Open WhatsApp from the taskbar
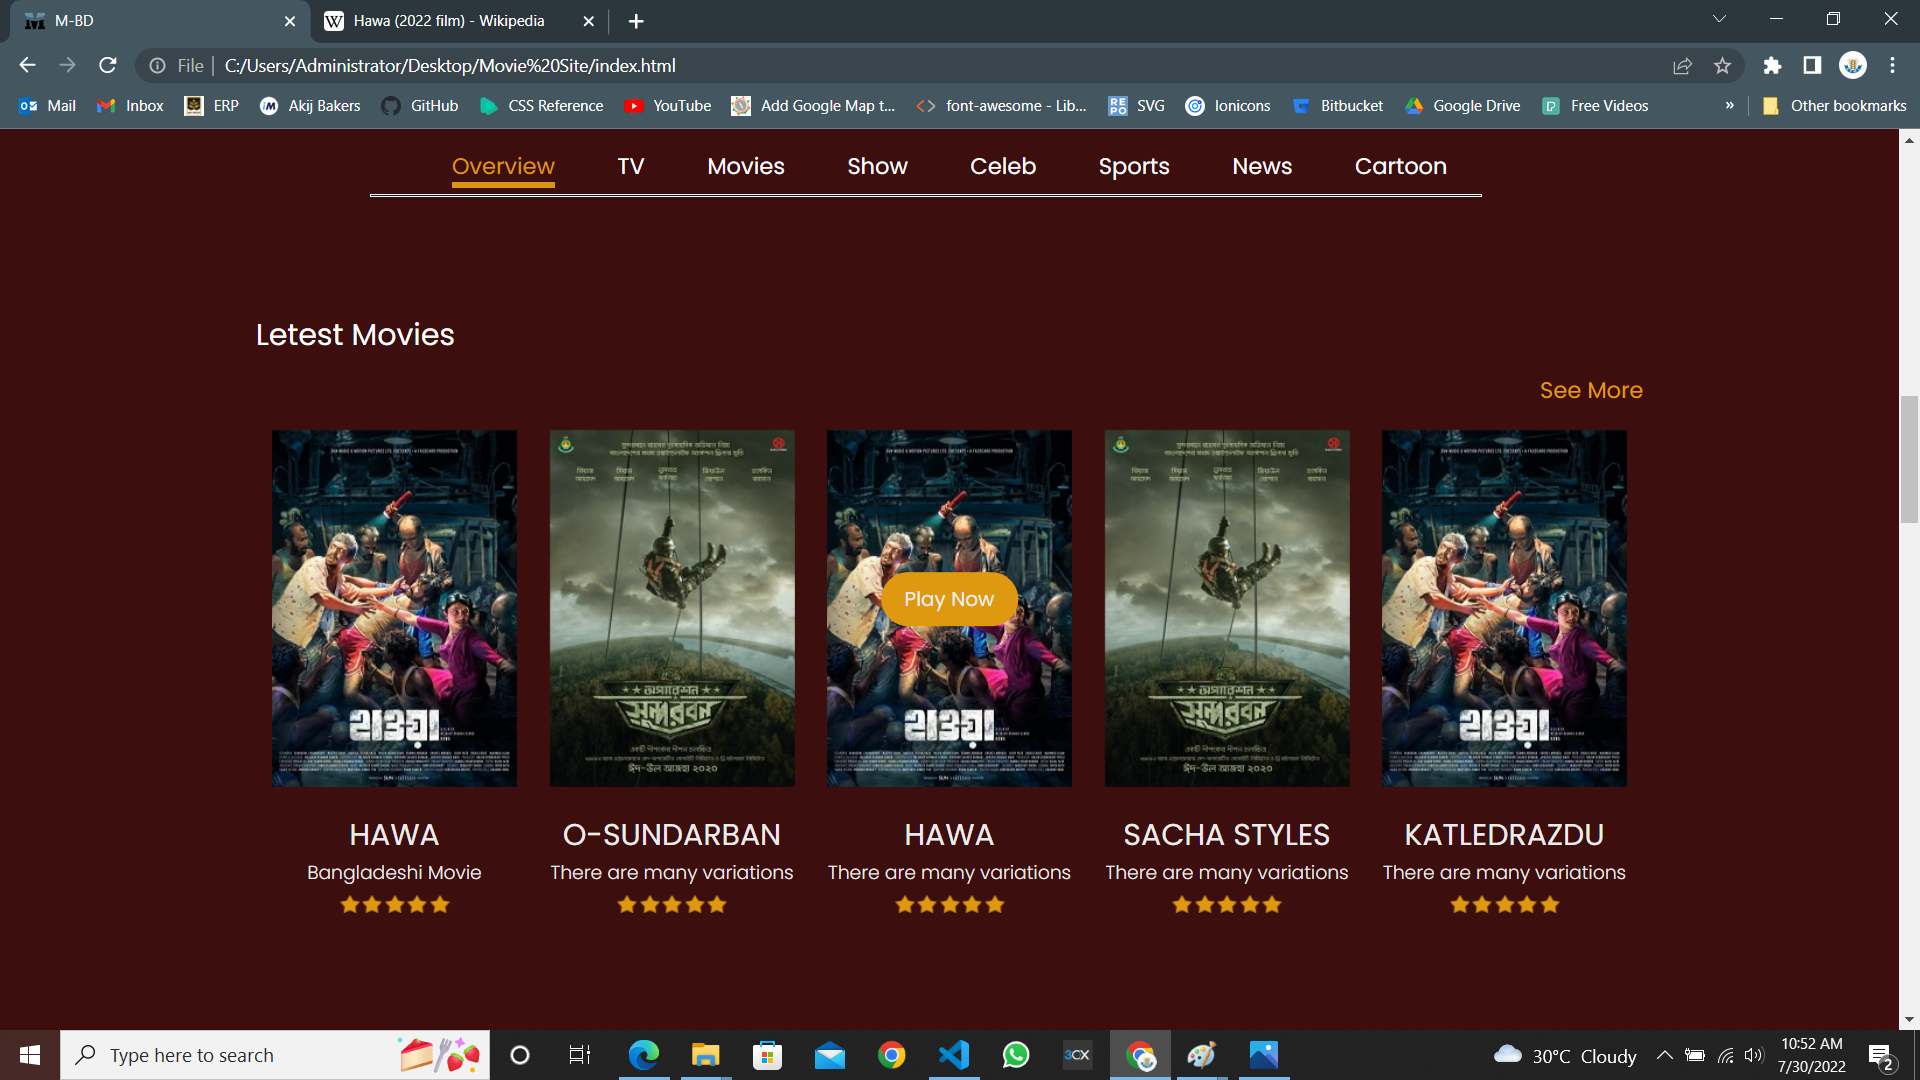 pos(1016,1055)
